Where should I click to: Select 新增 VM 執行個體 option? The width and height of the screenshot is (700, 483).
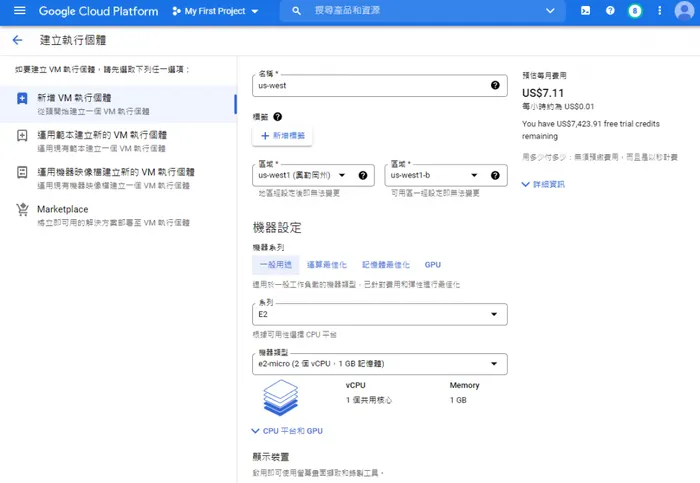[x=118, y=104]
